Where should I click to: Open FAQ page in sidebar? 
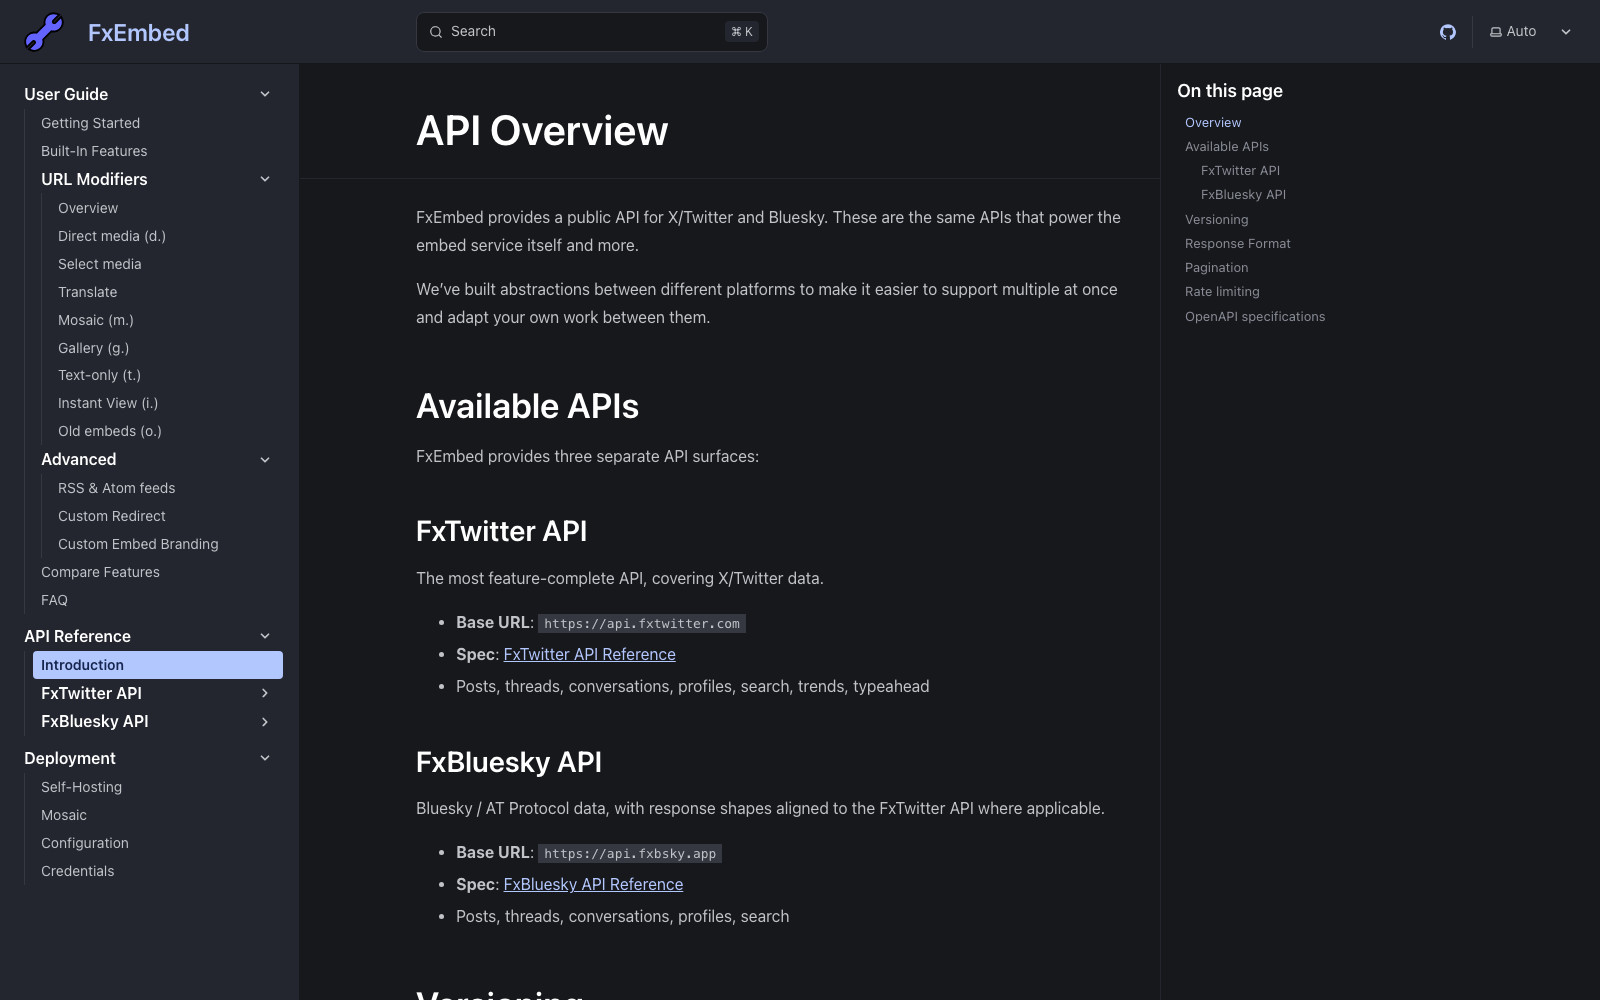tap(54, 600)
